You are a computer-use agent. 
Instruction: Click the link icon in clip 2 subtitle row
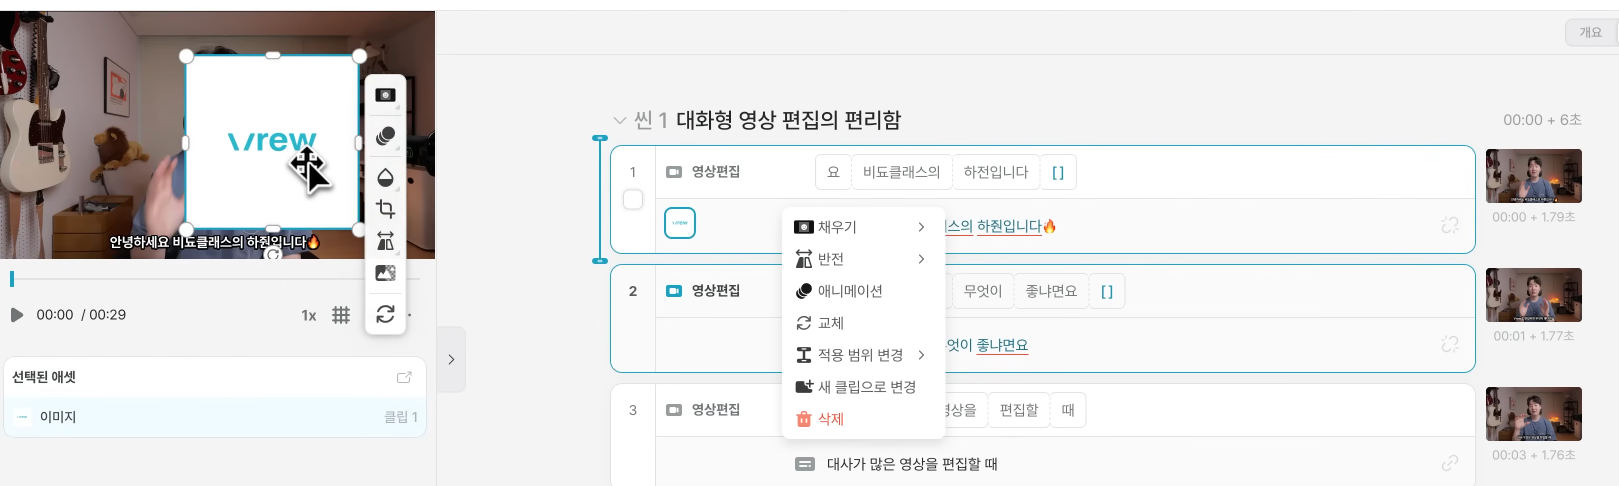1450,344
